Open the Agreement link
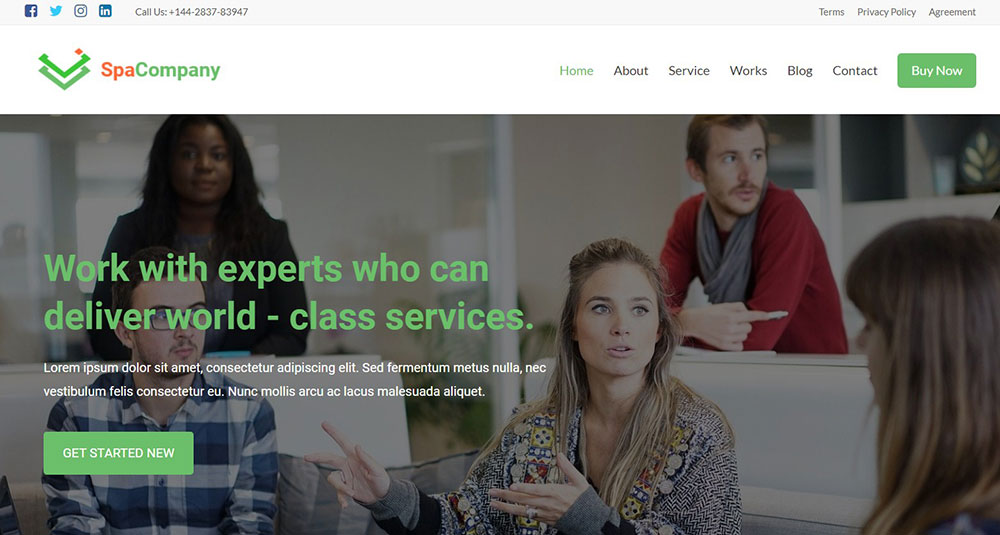This screenshot has width=1000, height=535. pyautogui.click(x=952, y=12)
